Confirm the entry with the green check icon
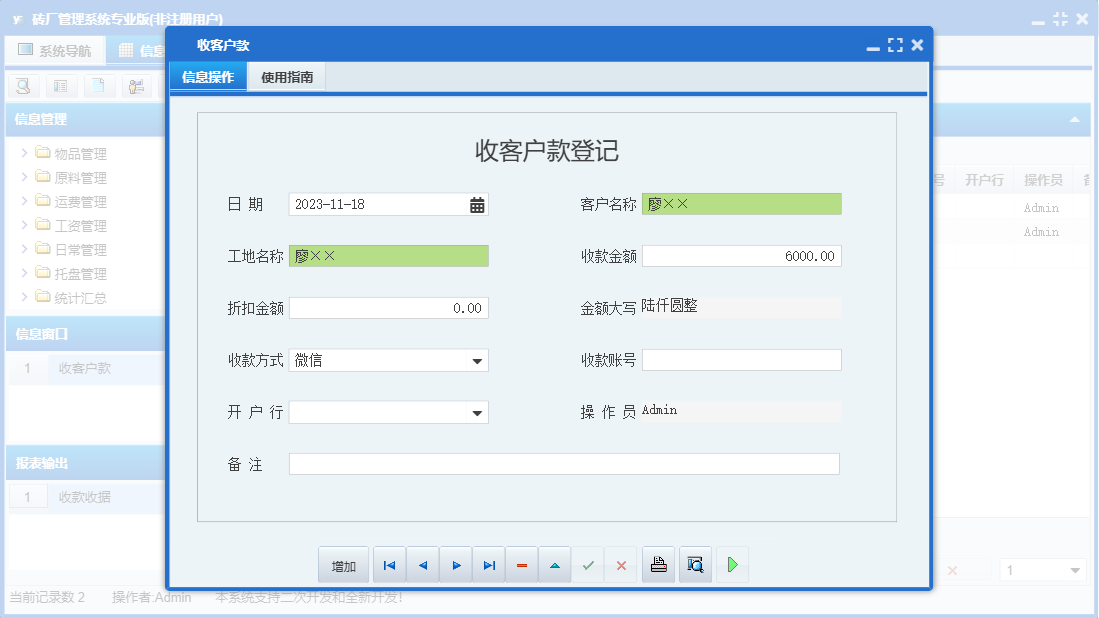Screen dimensions: 1099x618 point(587,564)
